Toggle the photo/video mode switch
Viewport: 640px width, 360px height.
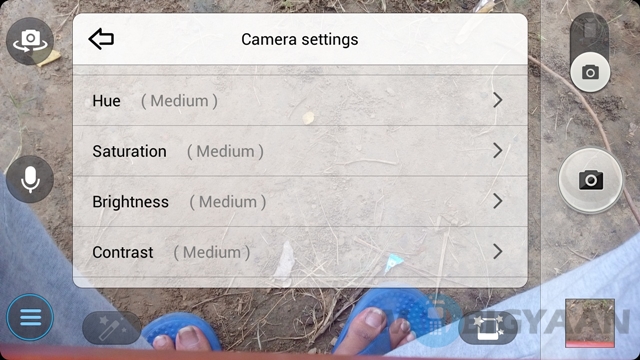tap(590, 52)
